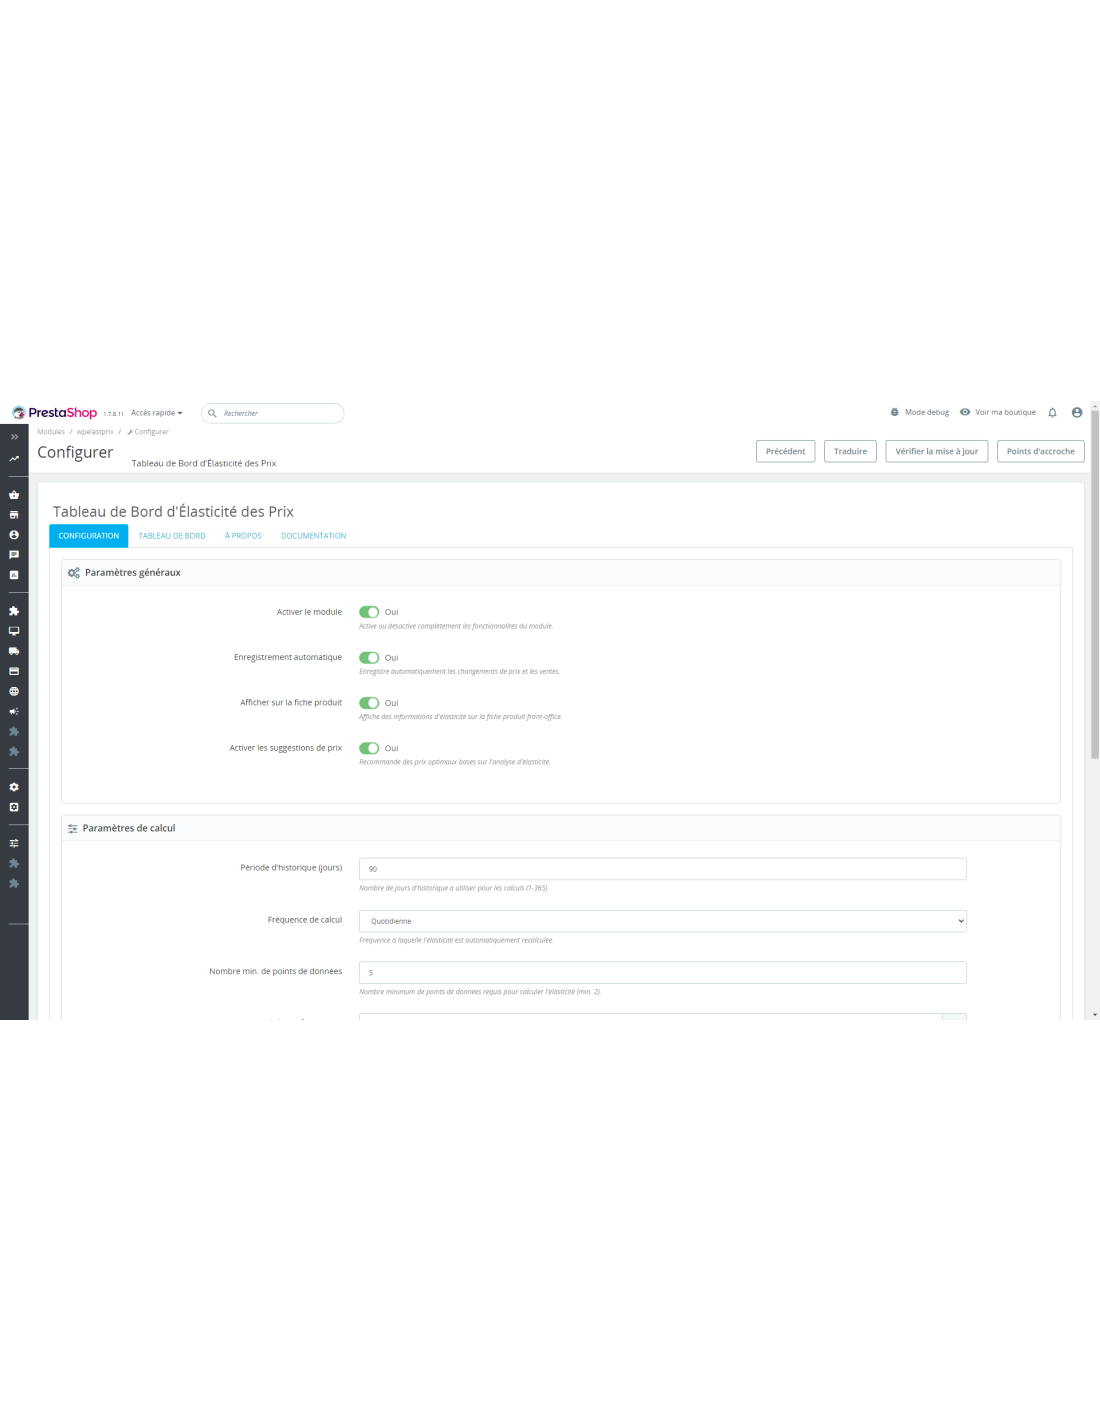Open Shop Parameters round gear sidebar icon

14,787
